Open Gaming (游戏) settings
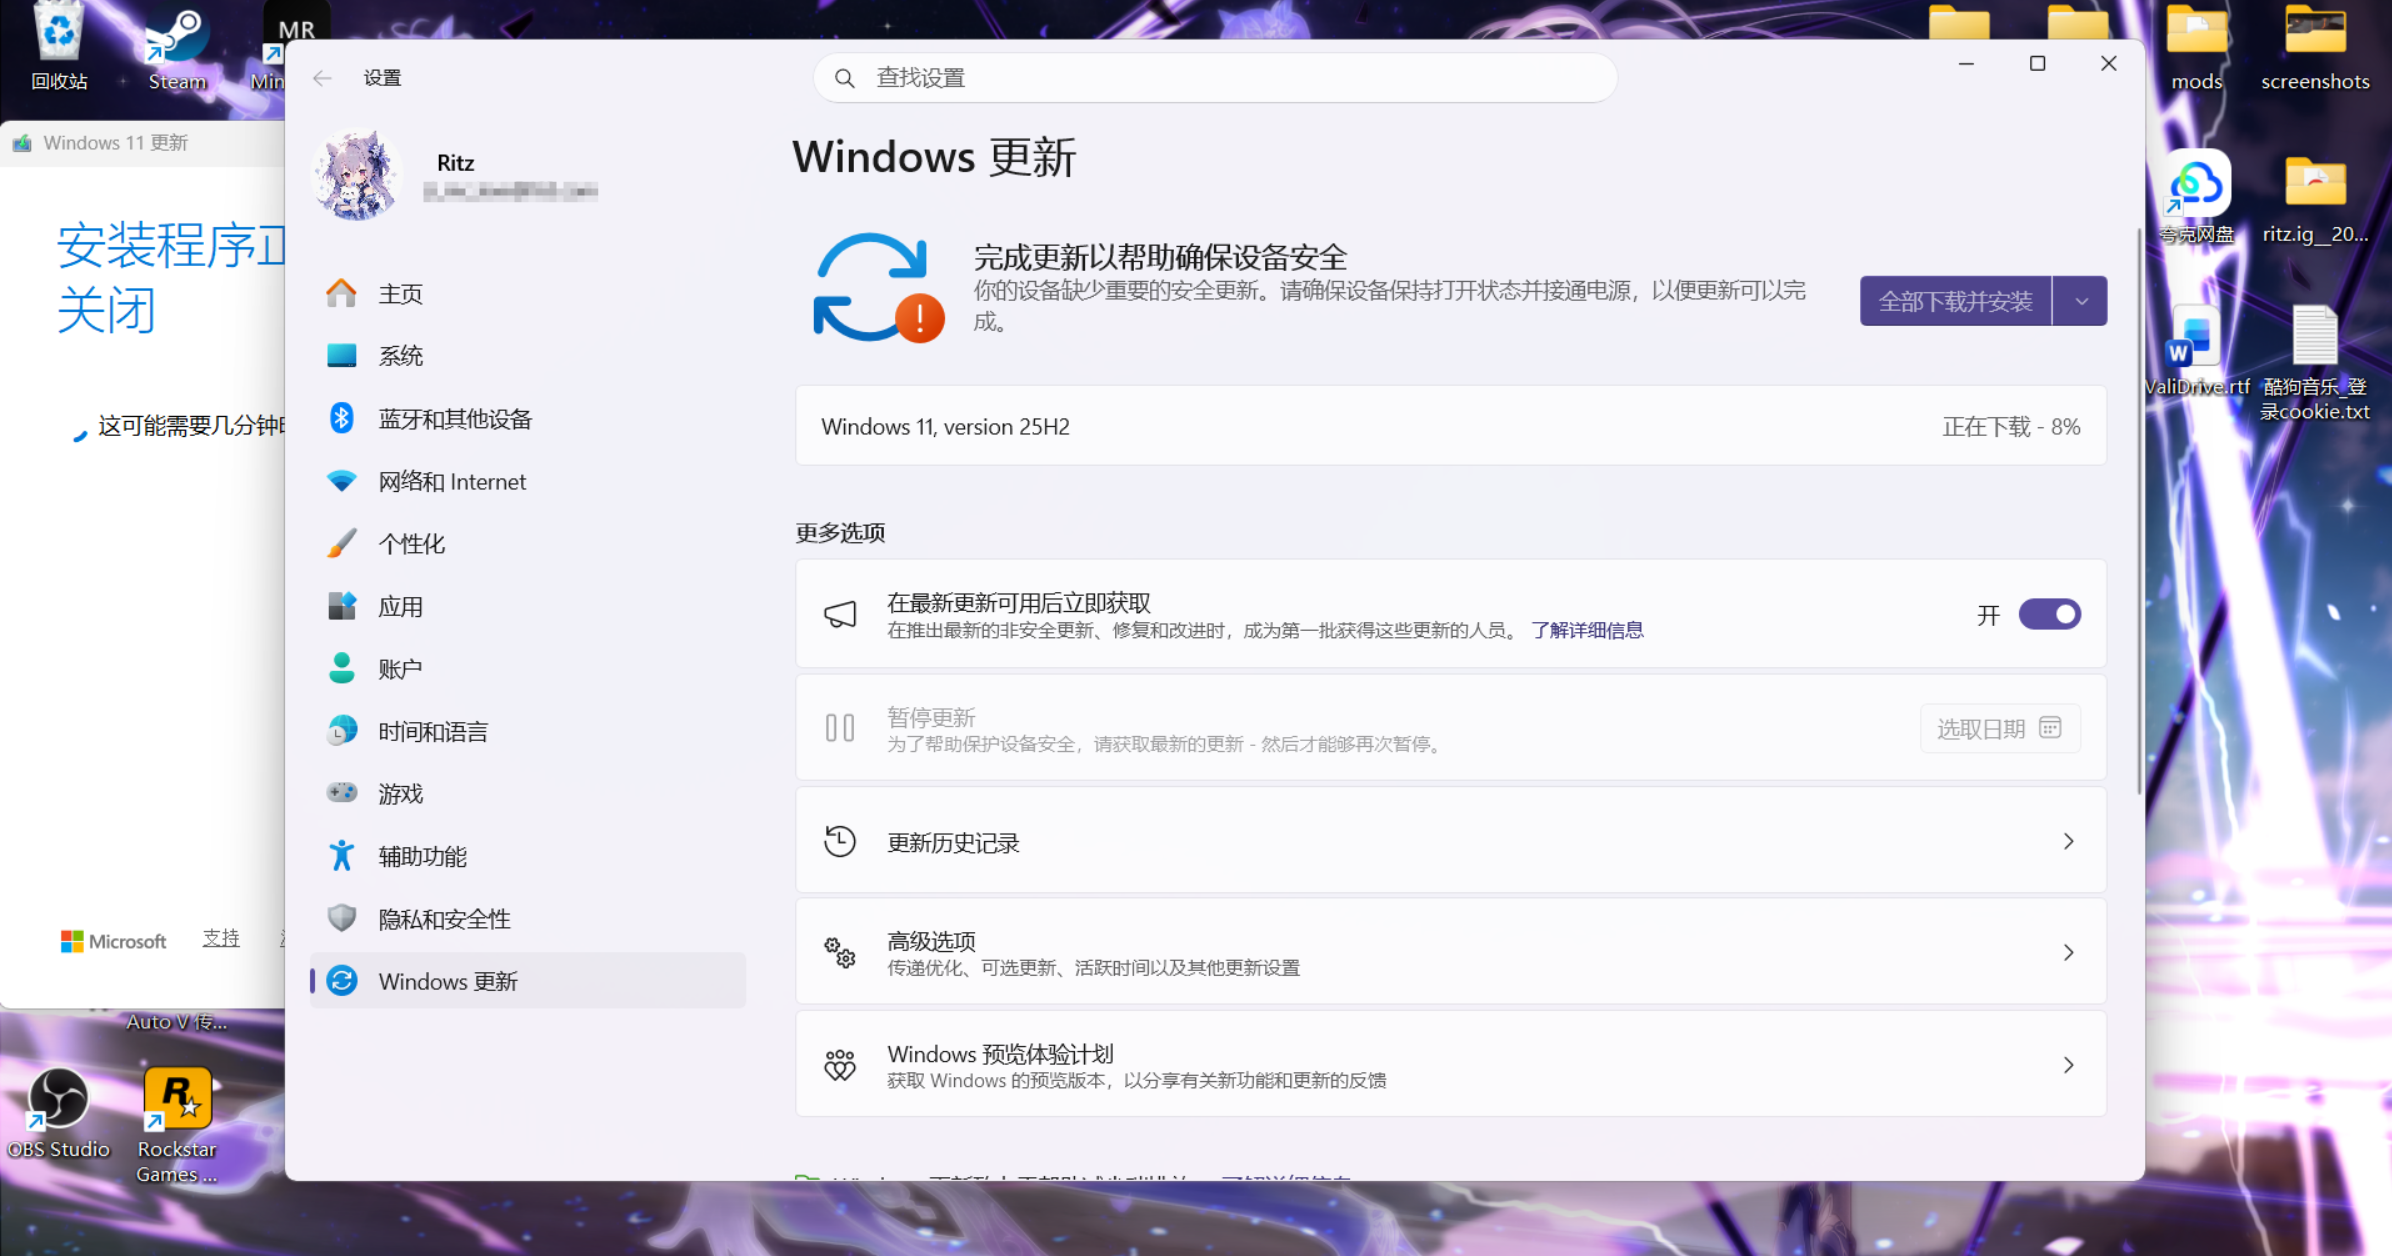 [x=527, y=793]
